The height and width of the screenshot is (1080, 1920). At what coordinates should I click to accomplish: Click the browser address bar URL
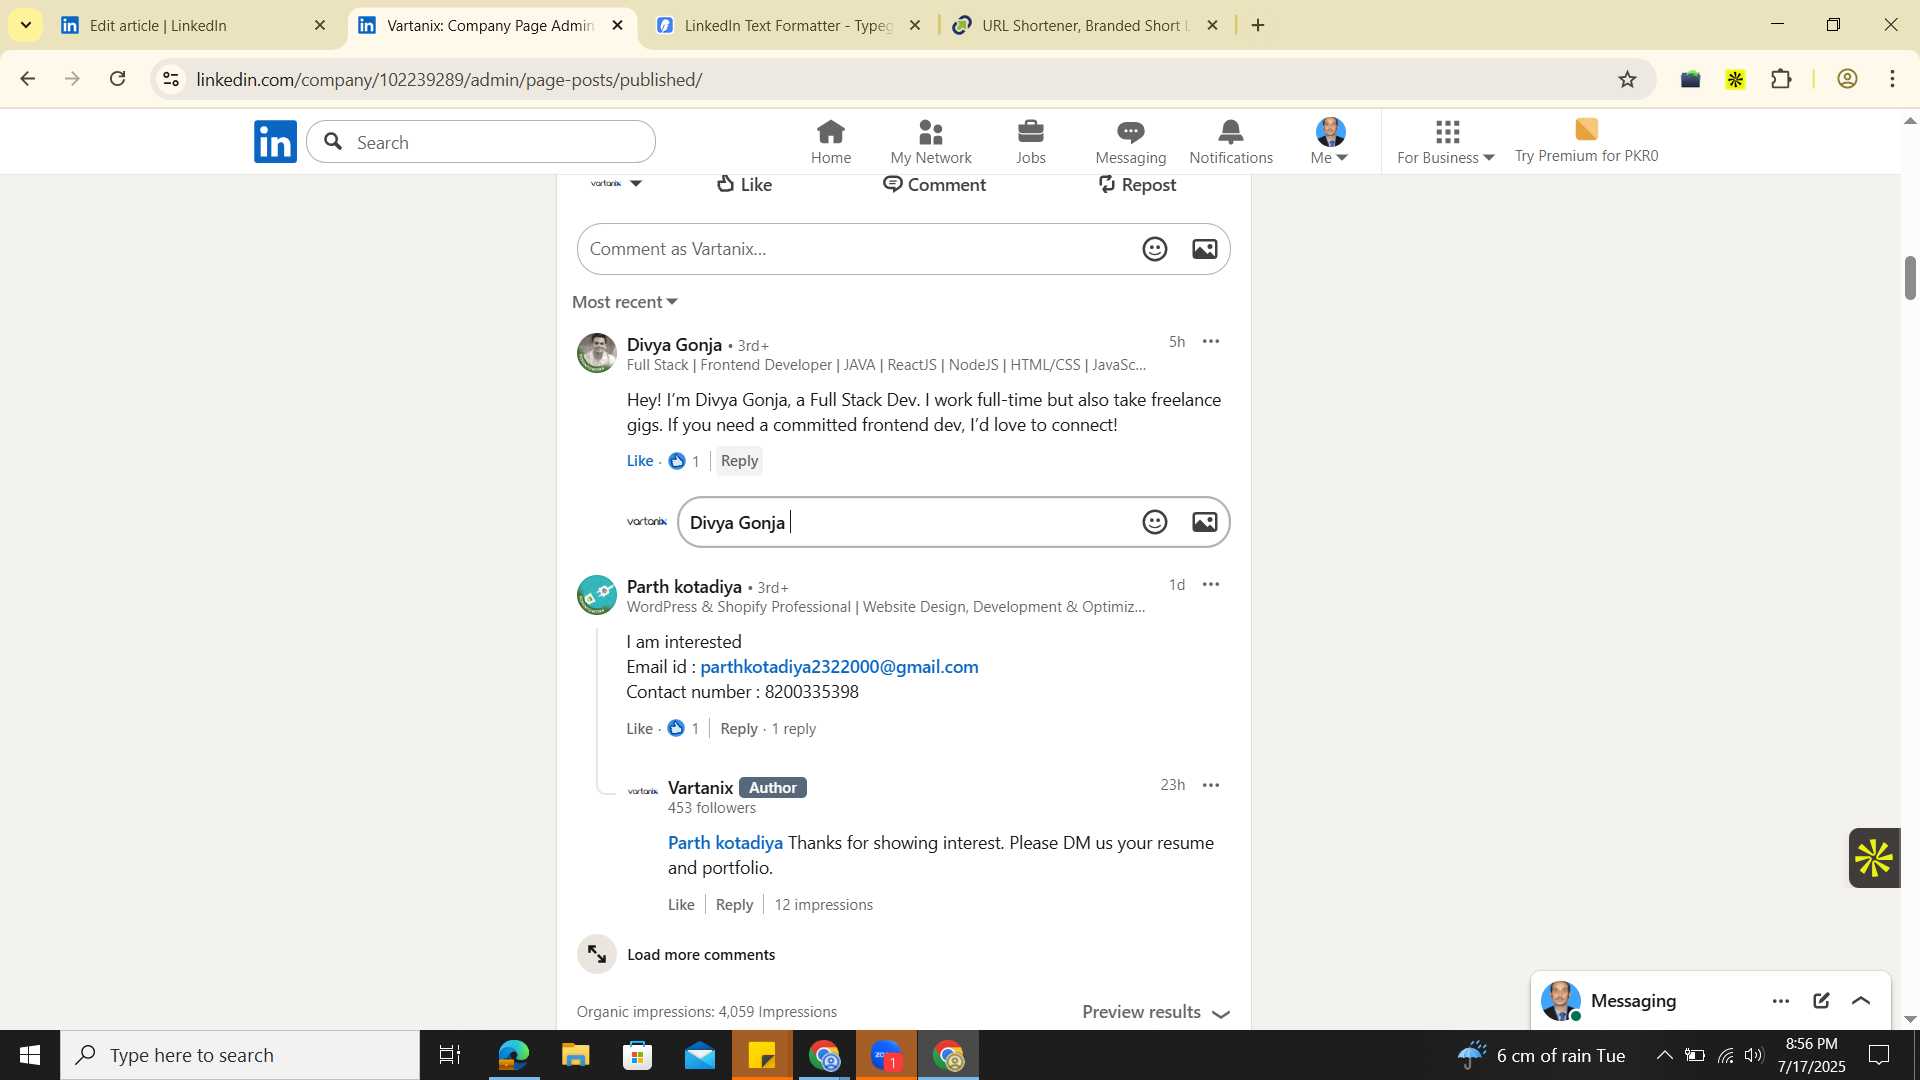click(449, 79)
